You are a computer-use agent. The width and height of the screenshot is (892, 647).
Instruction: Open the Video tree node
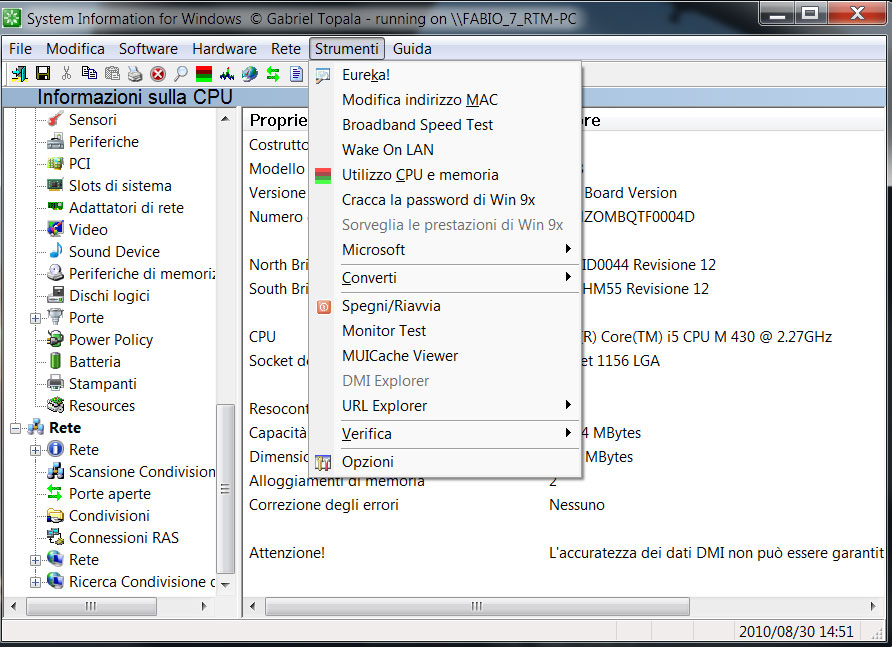point(88,230)
